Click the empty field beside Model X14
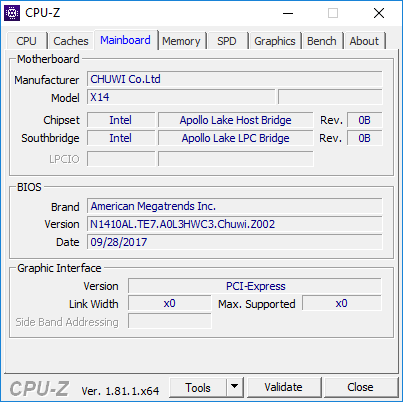This screenshot has height=402, width=403. 330,97
